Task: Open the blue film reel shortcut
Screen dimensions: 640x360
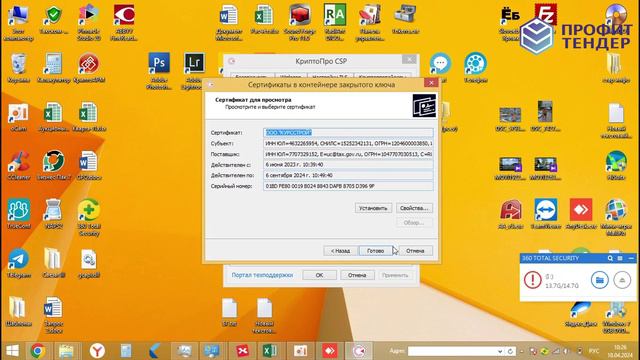Action: (475, 68)
